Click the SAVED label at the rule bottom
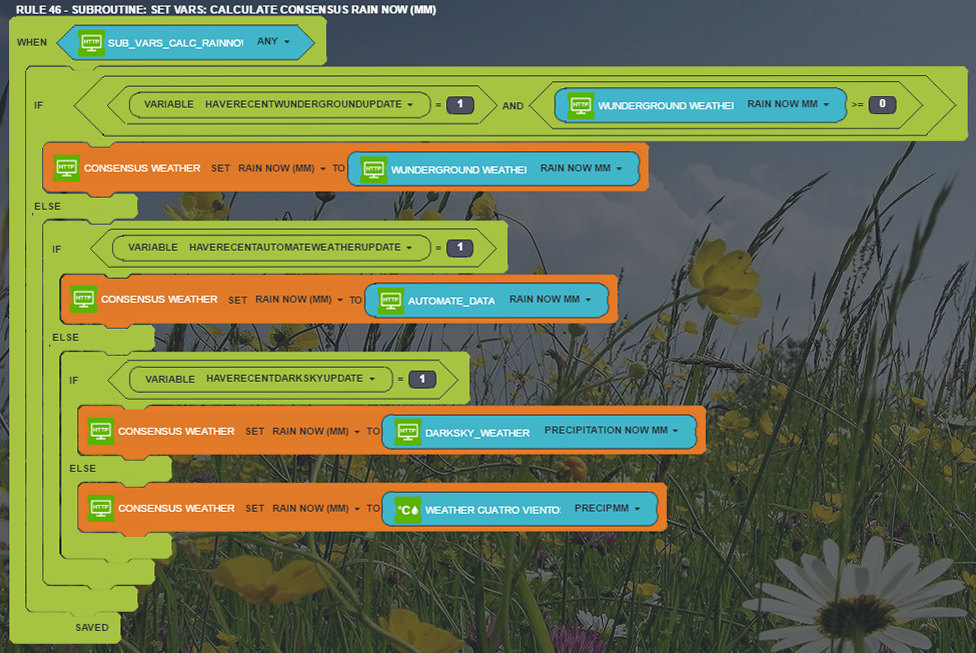The image size is (976, 653). (x=91, y=627)
